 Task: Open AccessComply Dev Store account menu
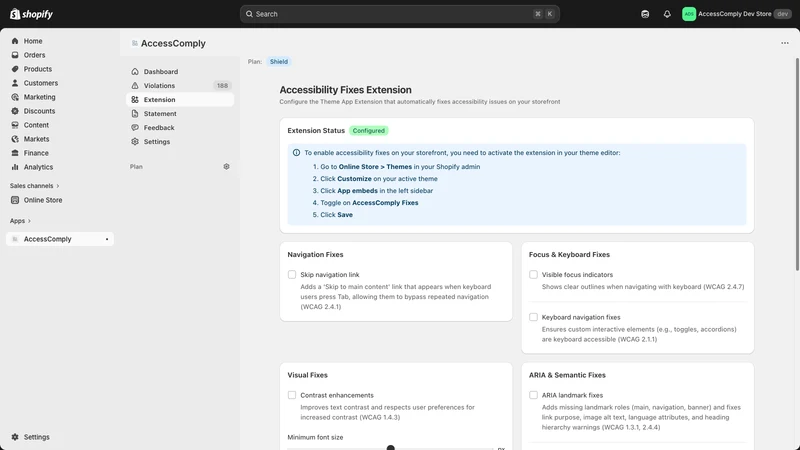pyautogui.click(x=737, y=14)
